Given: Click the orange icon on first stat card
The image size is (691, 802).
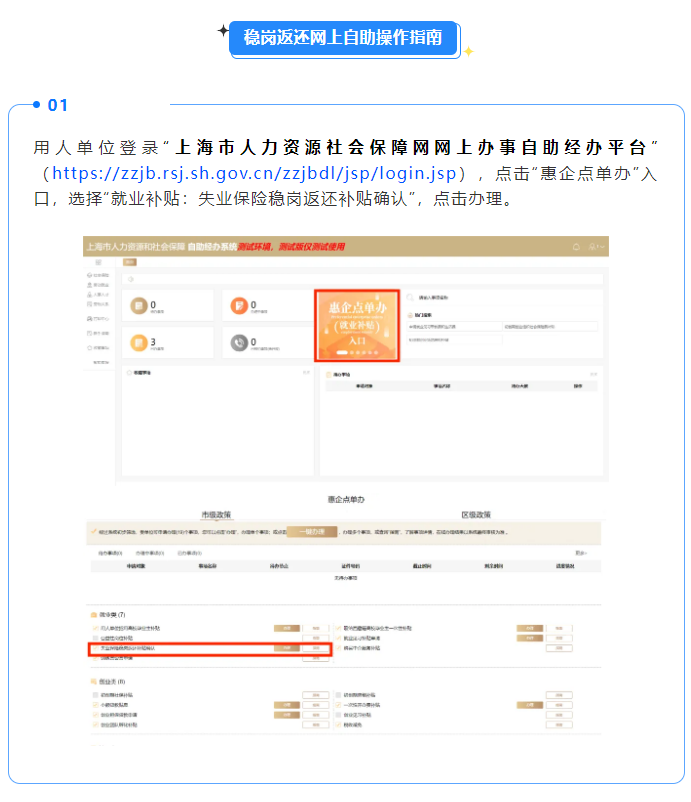Looking at the screenshot, I should [x=138, y=305].
